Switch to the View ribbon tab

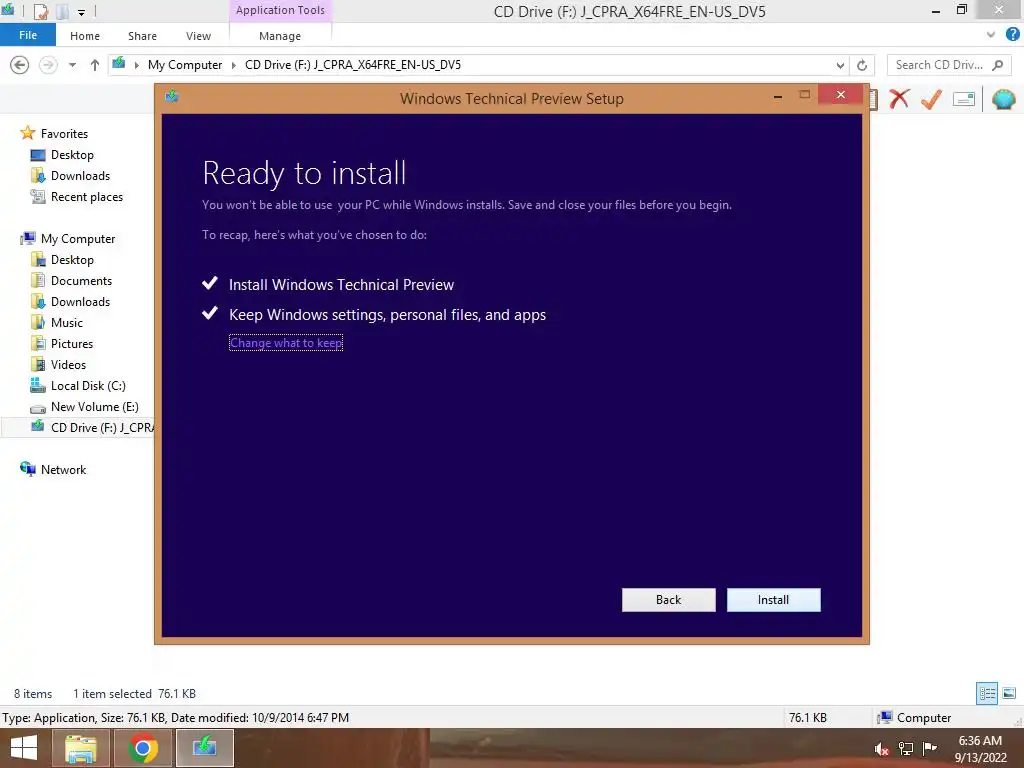point(198,36)
